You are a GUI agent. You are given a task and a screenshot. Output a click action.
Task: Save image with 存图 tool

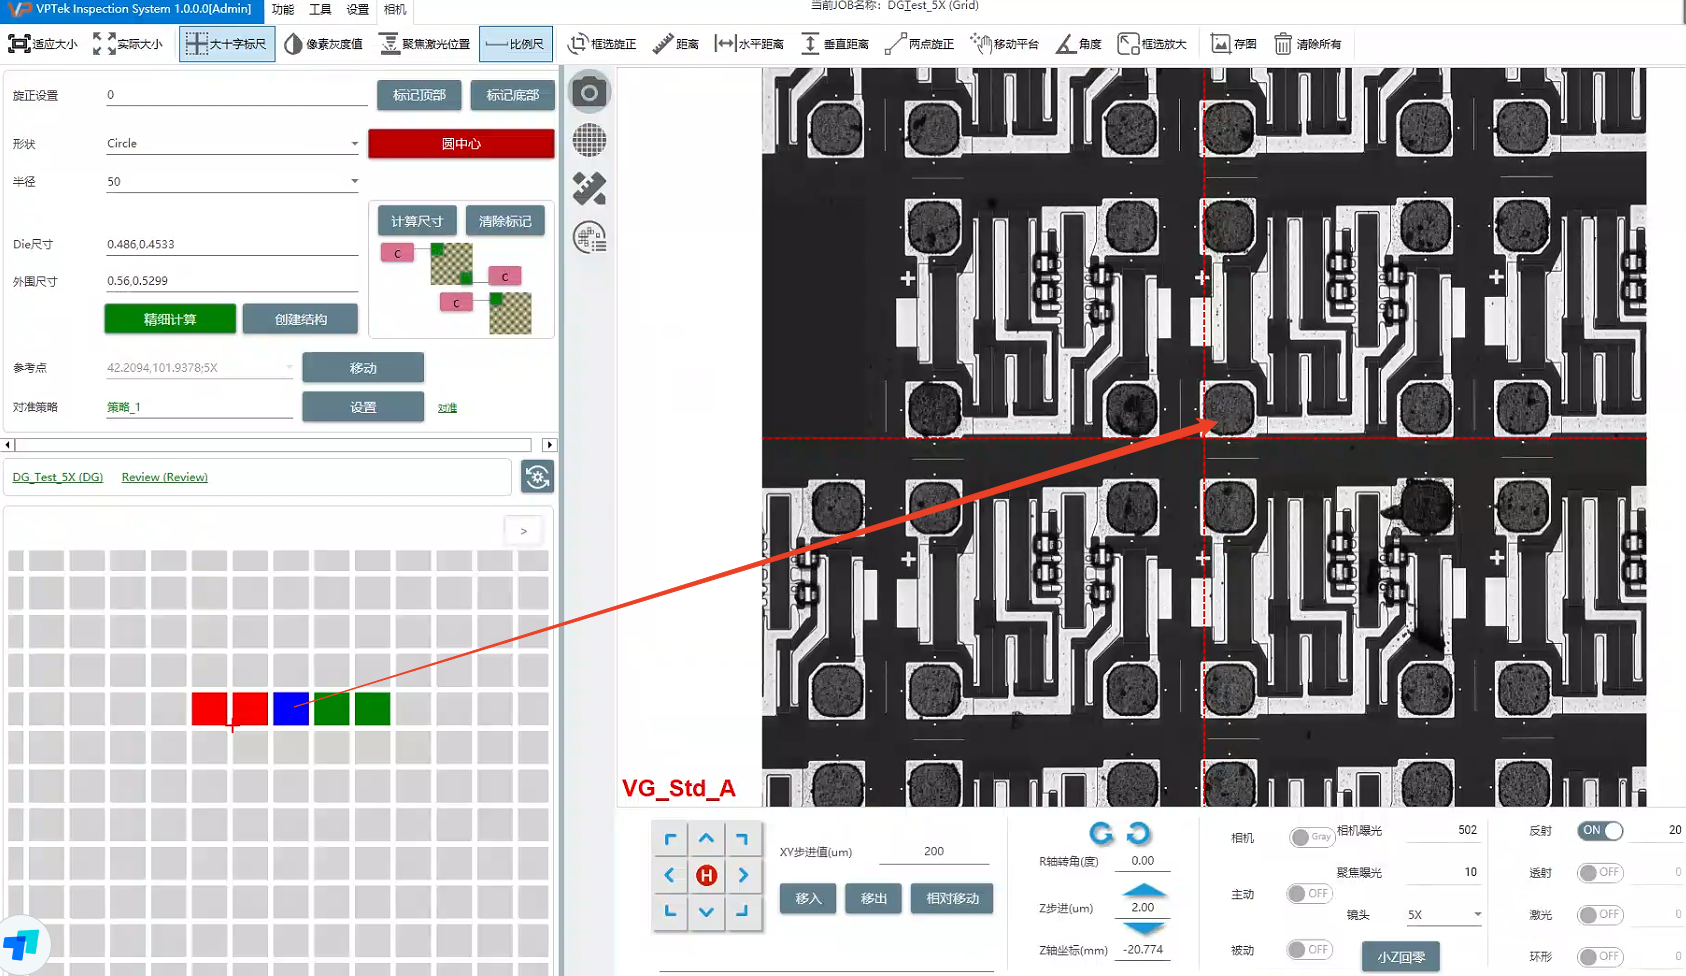point(1233,44)
